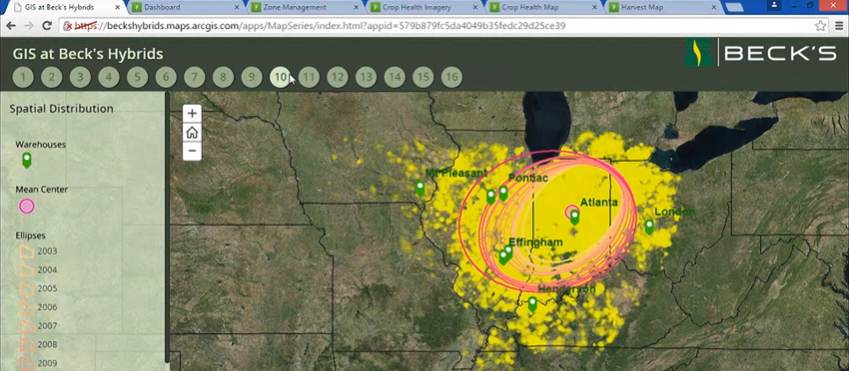Open map series page 5

(138, 77)
